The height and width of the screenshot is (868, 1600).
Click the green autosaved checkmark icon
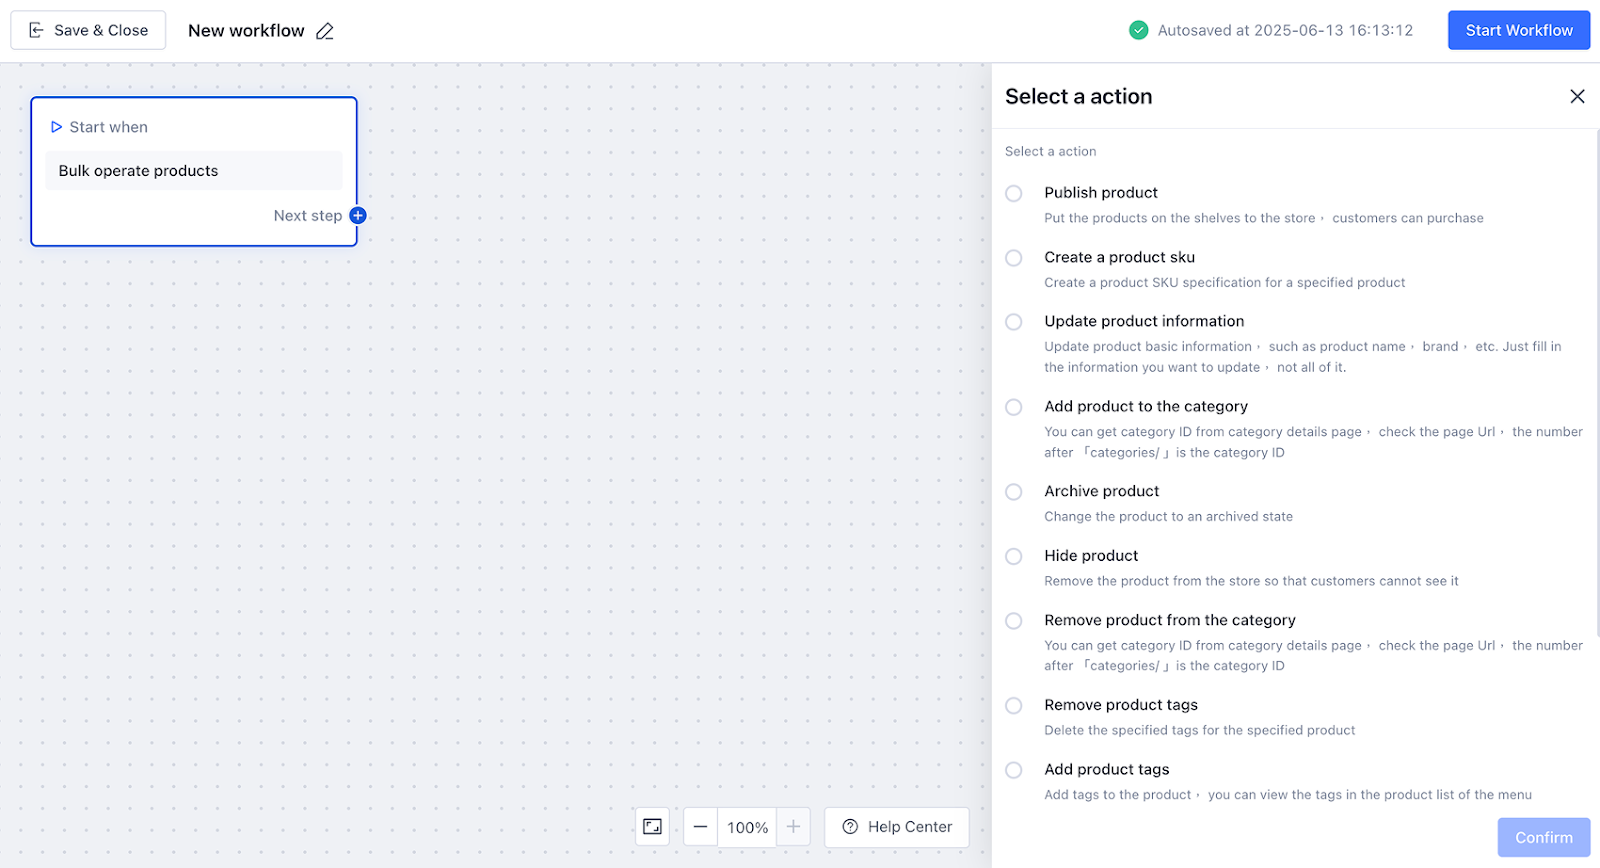tap(1138, 31)
